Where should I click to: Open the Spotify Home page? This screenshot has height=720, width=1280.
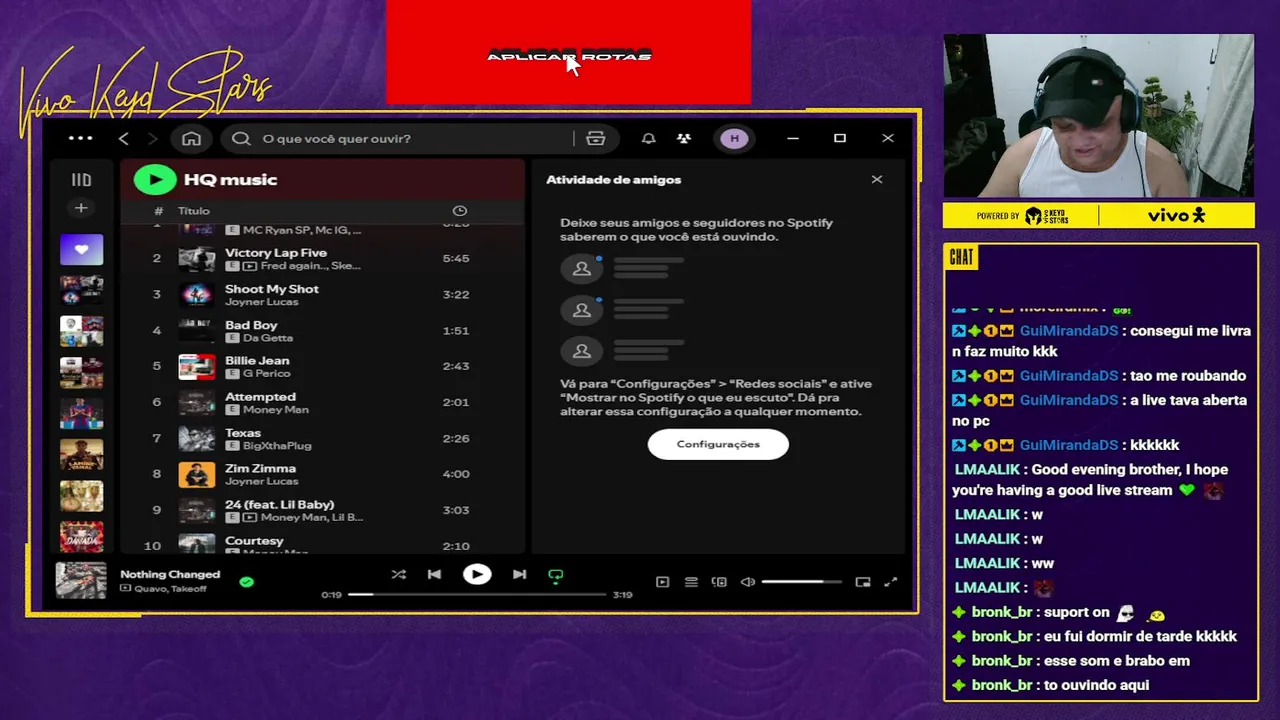tap(191, 138)
